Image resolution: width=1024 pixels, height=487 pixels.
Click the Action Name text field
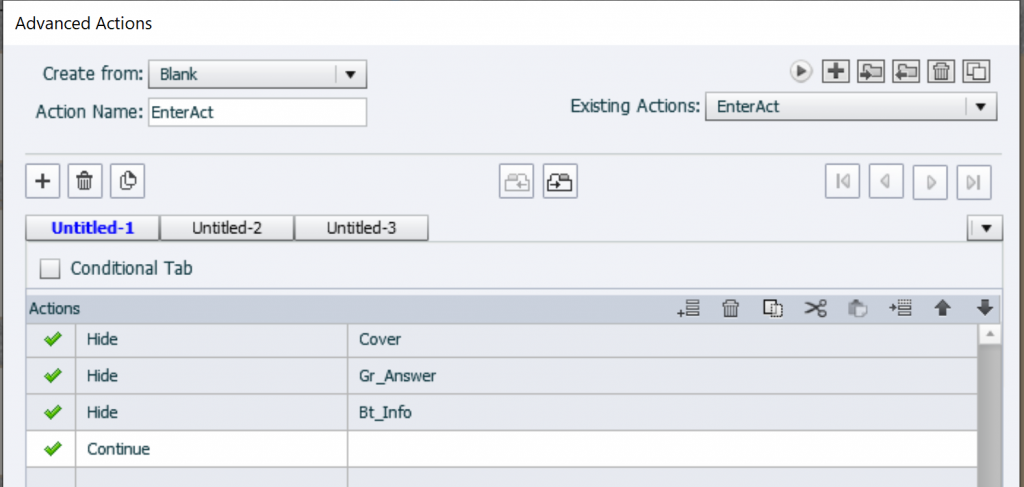click(257, 112)
